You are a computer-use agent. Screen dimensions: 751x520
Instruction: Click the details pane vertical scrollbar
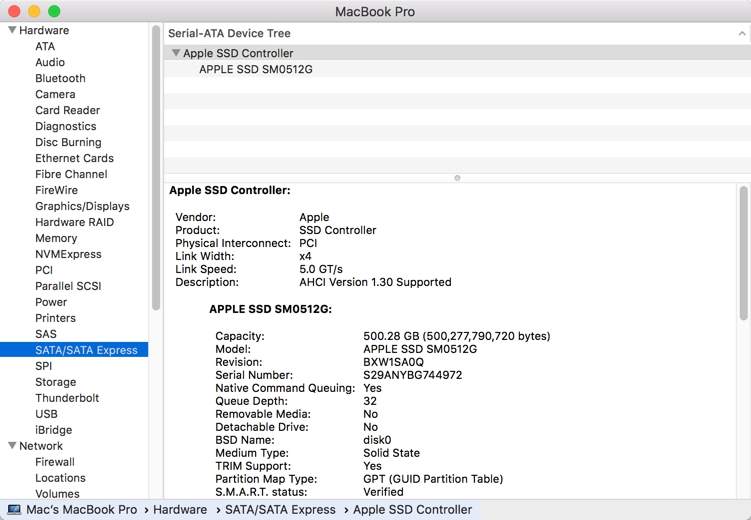click(x=743, y=250)
